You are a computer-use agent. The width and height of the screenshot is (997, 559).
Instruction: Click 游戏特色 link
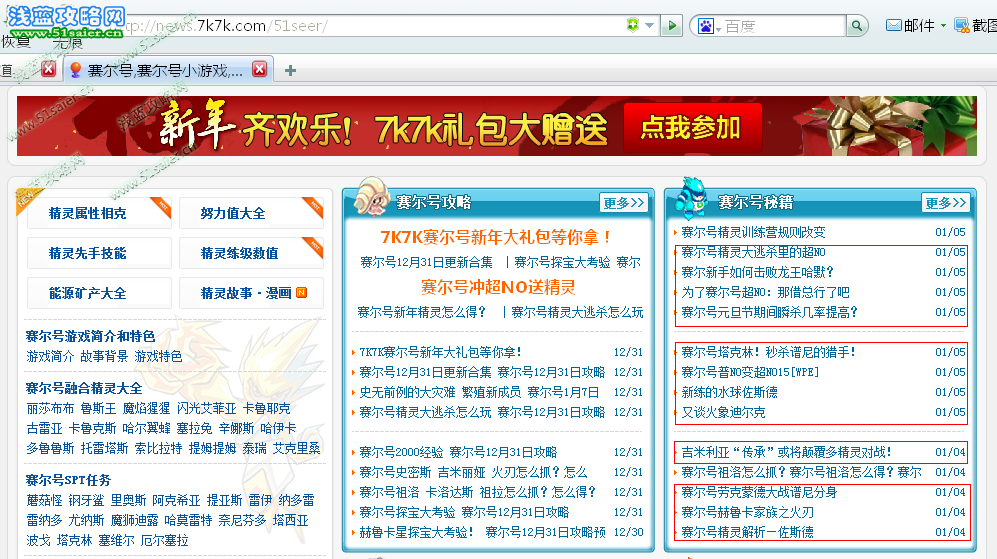(158, 357)
